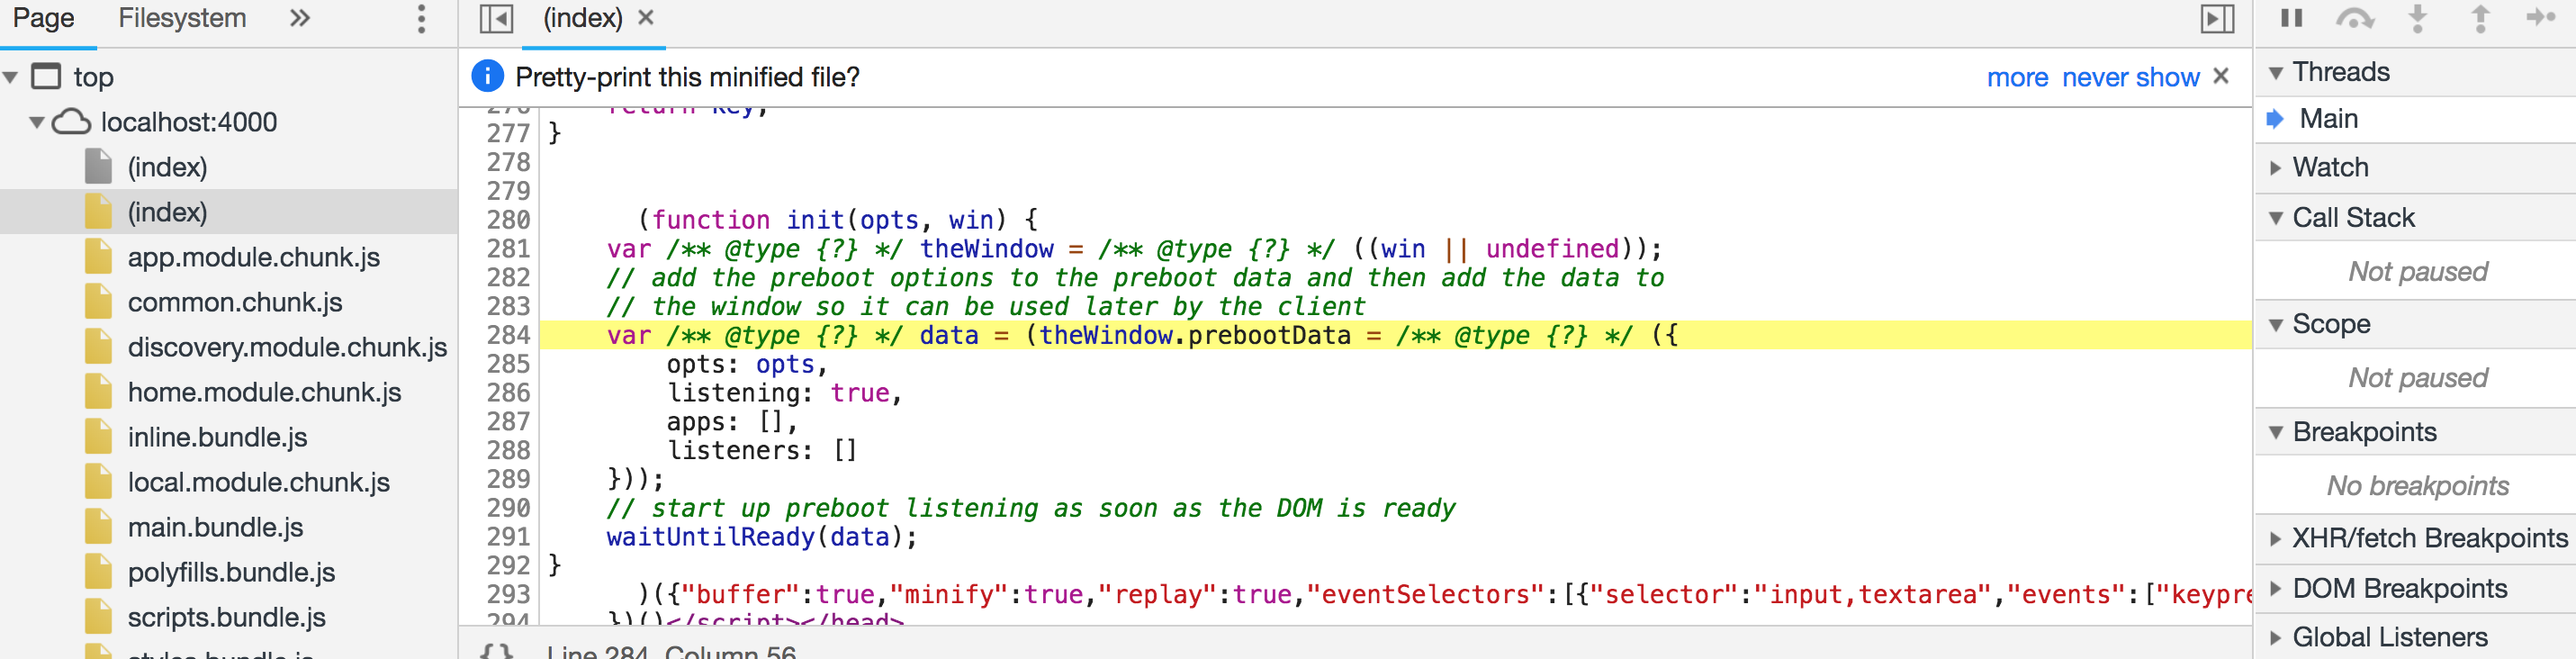This screenshot has height=659, width=2576.
Task: Open main.bundle.js file
Action: [x=215, y=527]
